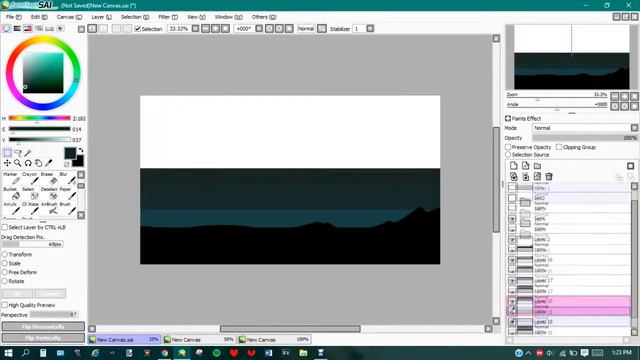Click the Flip Horizontally button
640x360 pixels.
pos(43,327)
